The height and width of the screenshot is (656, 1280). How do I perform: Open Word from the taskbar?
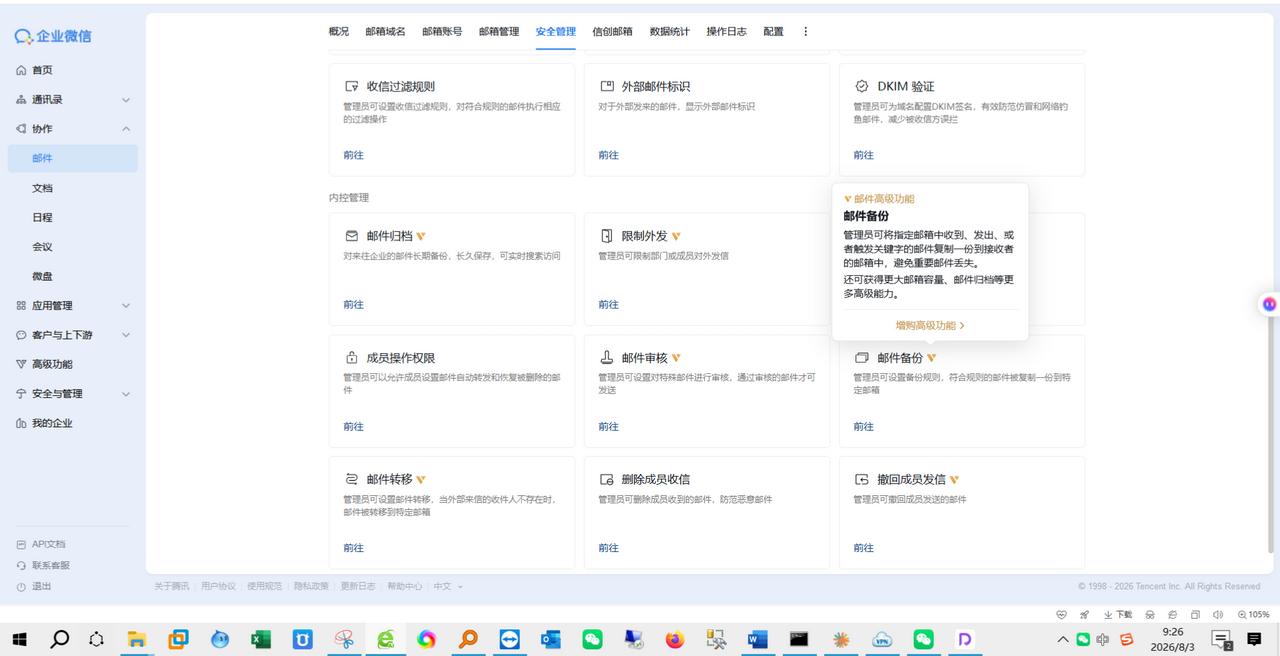click(757, 639)
